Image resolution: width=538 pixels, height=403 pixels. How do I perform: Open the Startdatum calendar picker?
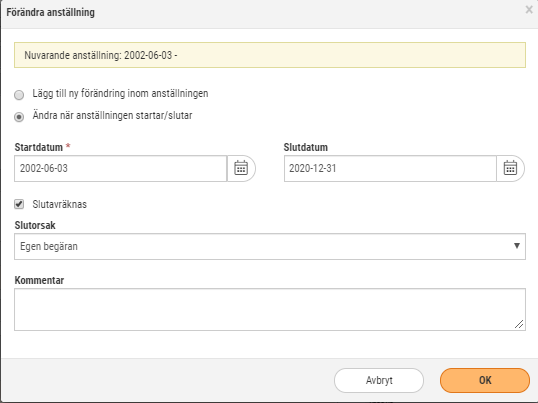(x=241, y=168)
